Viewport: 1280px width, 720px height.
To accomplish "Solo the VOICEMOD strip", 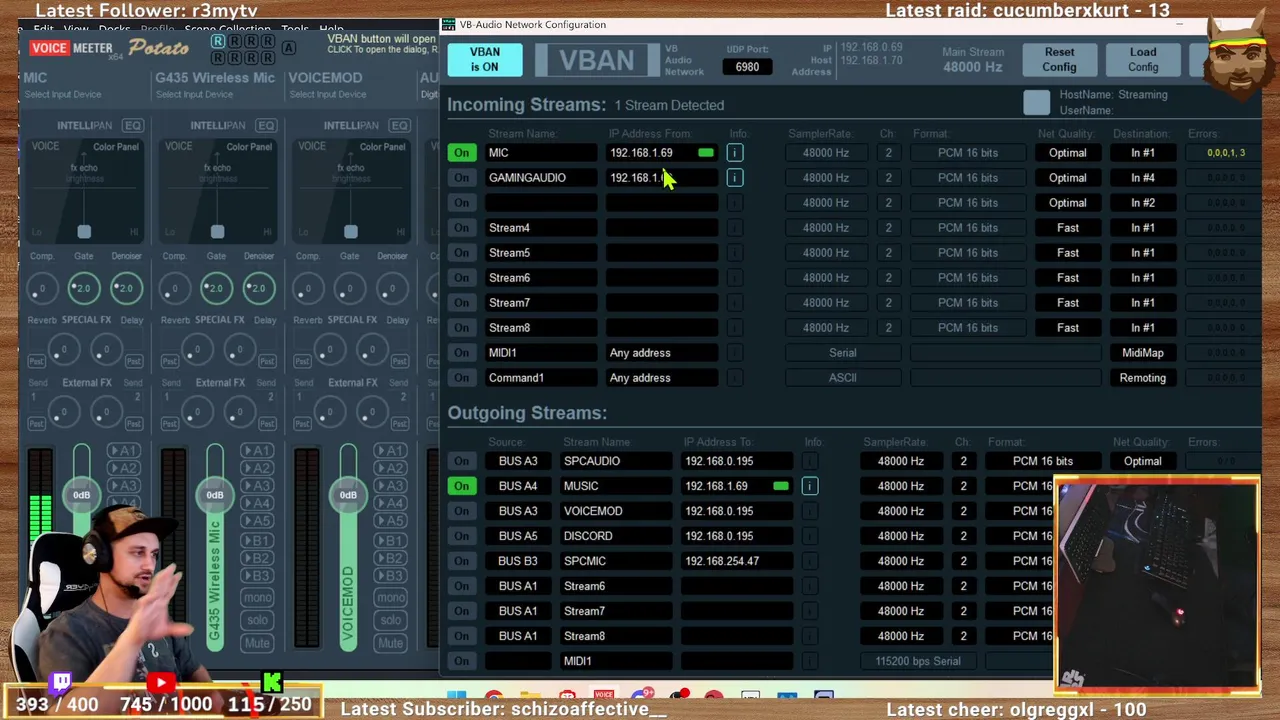I will click(390, 620).
